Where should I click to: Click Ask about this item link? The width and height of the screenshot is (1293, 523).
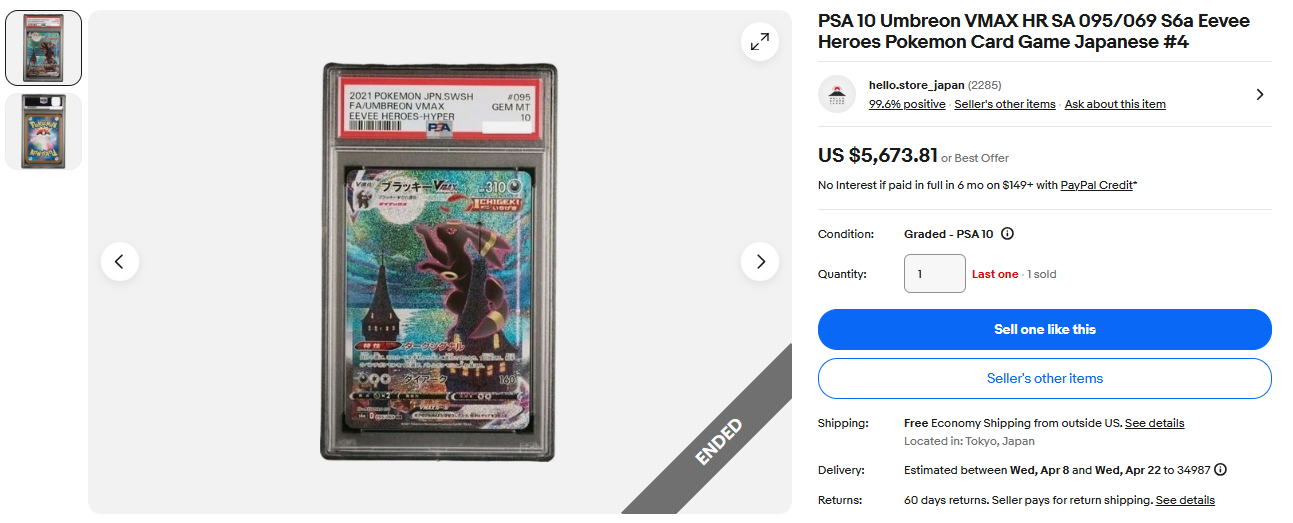[x=1115, y=104]
